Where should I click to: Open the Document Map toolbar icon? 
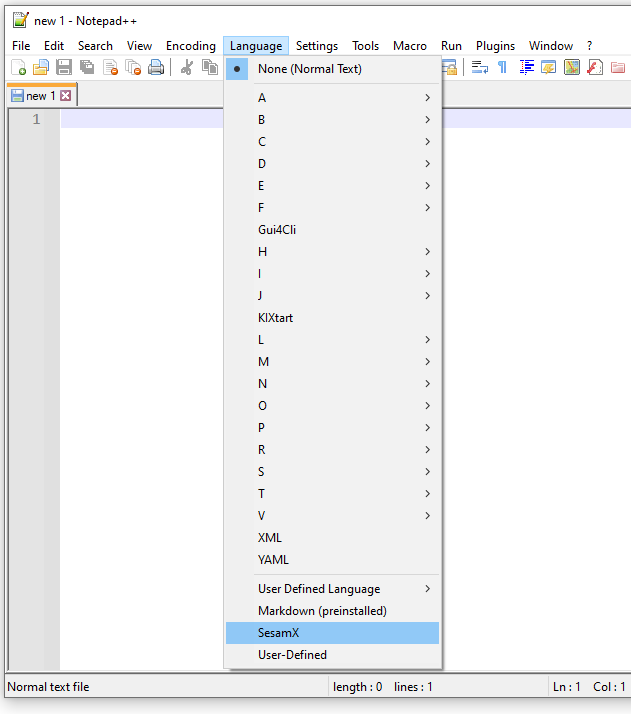[x=572, y=67]
